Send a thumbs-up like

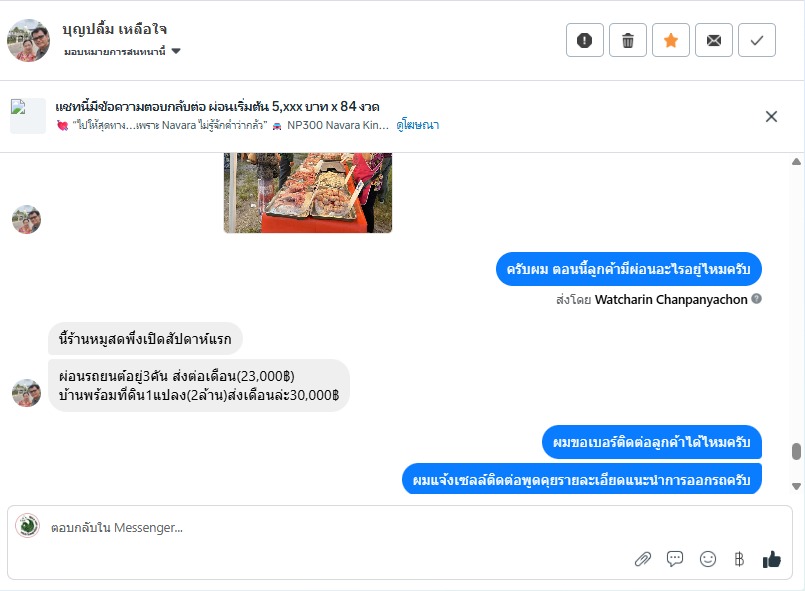click(771, 559)
